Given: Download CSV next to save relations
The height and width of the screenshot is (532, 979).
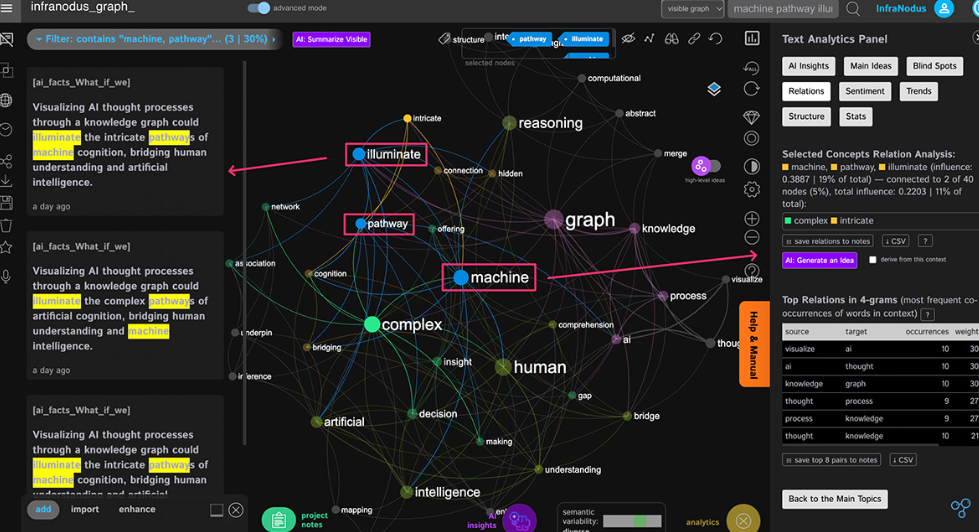Looking at the screenshot, I should (x=895, y=241).
